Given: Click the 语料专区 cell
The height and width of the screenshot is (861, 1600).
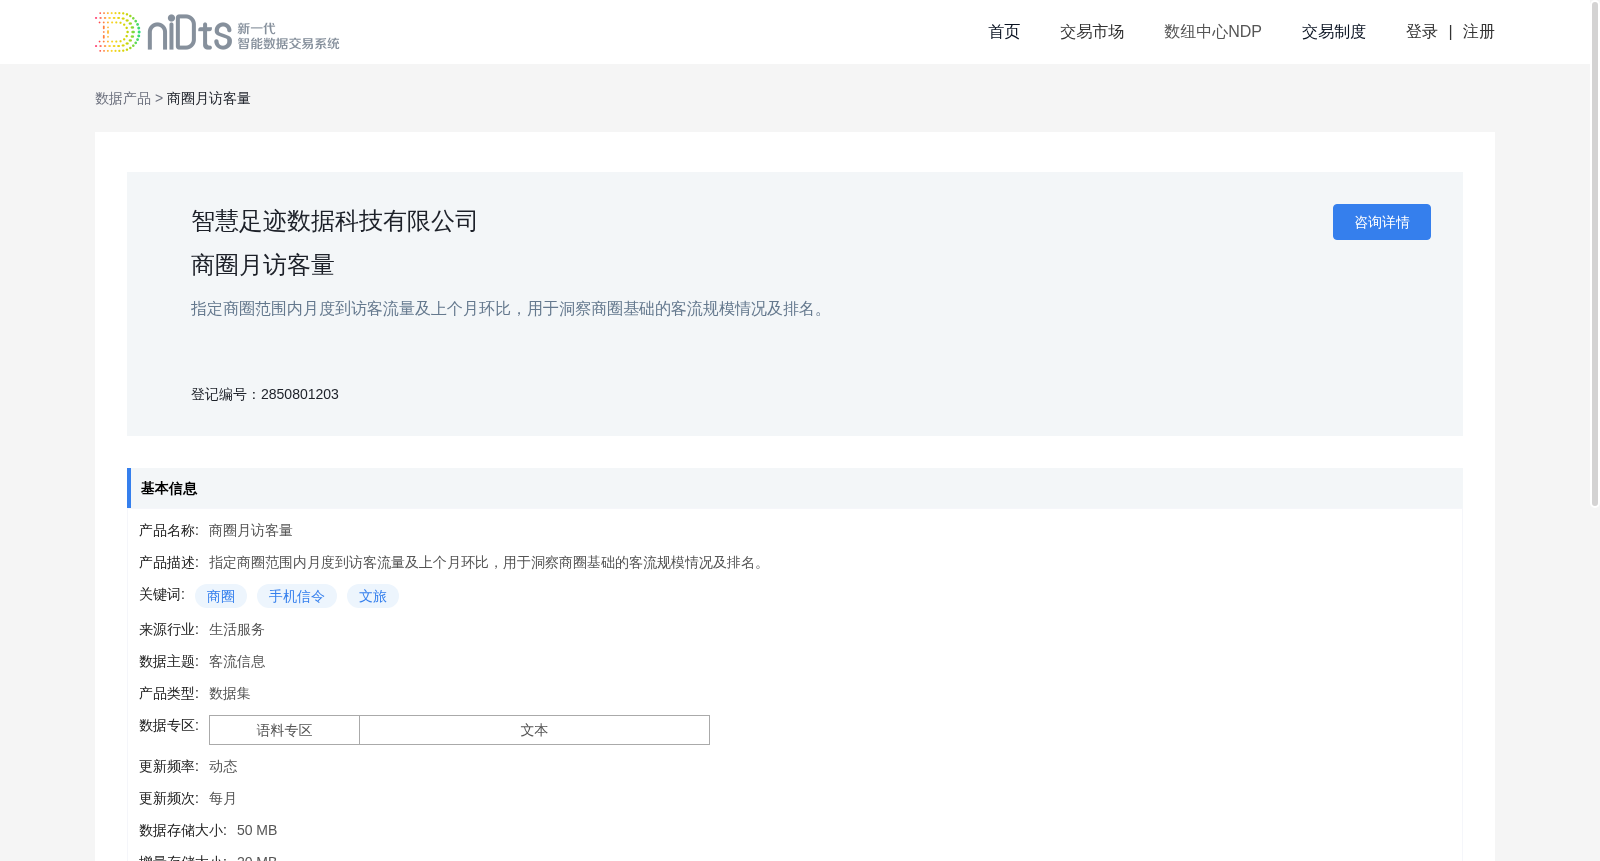Looking at the screenshot, I should pyautogui.click(x=285, y=730).
